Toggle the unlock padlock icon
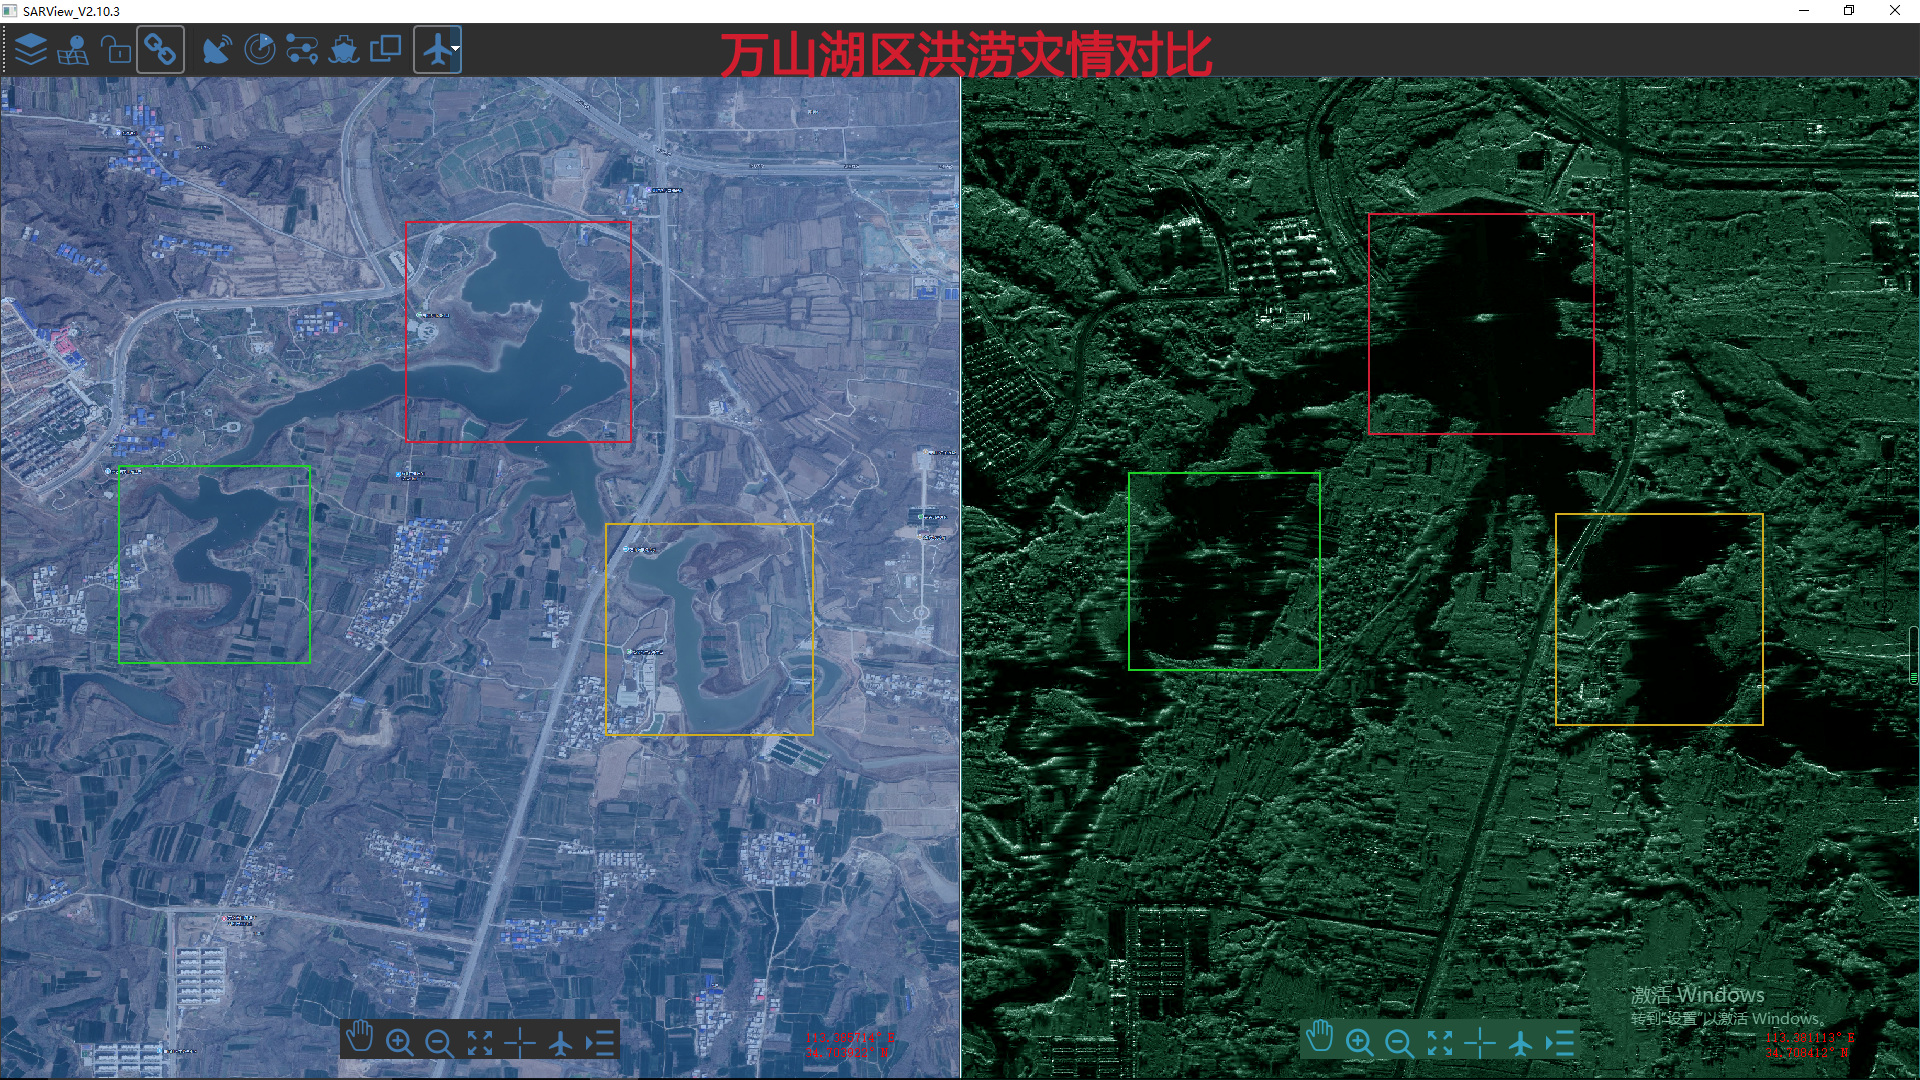This screenshot has height=1080, width=1920. pos(116,49)
